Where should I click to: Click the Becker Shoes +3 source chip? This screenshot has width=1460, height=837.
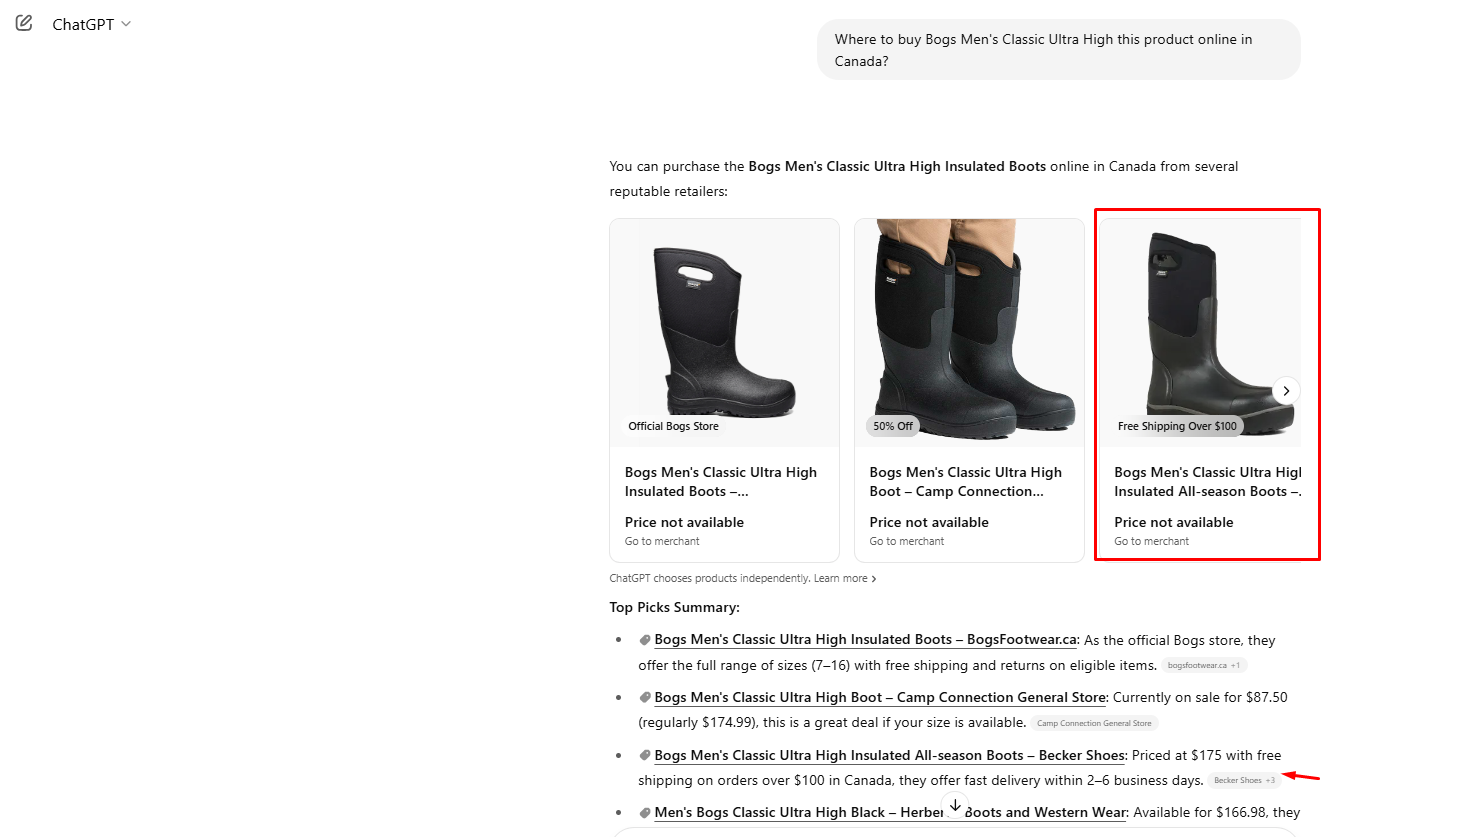[1244, 781]
